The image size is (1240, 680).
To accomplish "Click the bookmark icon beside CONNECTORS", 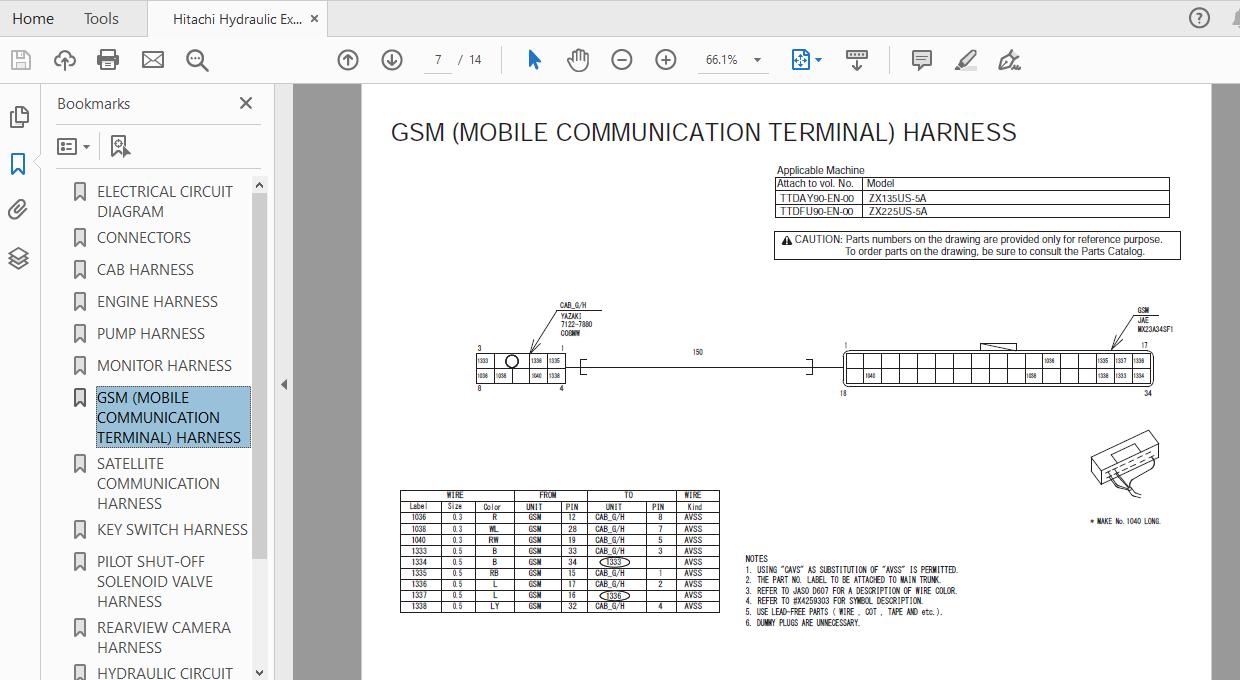I will point(81,237).
